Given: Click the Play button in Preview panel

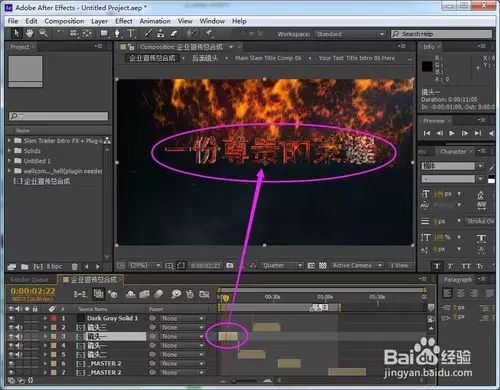Looking at the screenshot, I should tap(452, 133).
